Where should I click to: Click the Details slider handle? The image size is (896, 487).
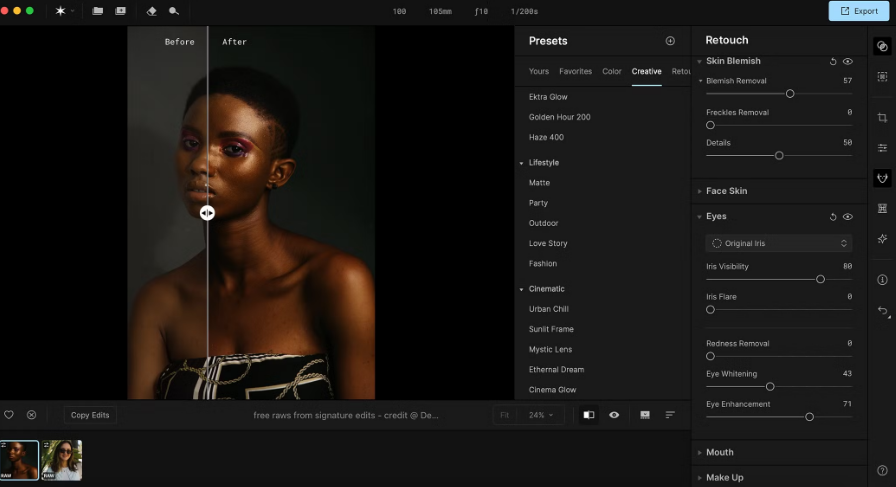(x=779, y=155)
